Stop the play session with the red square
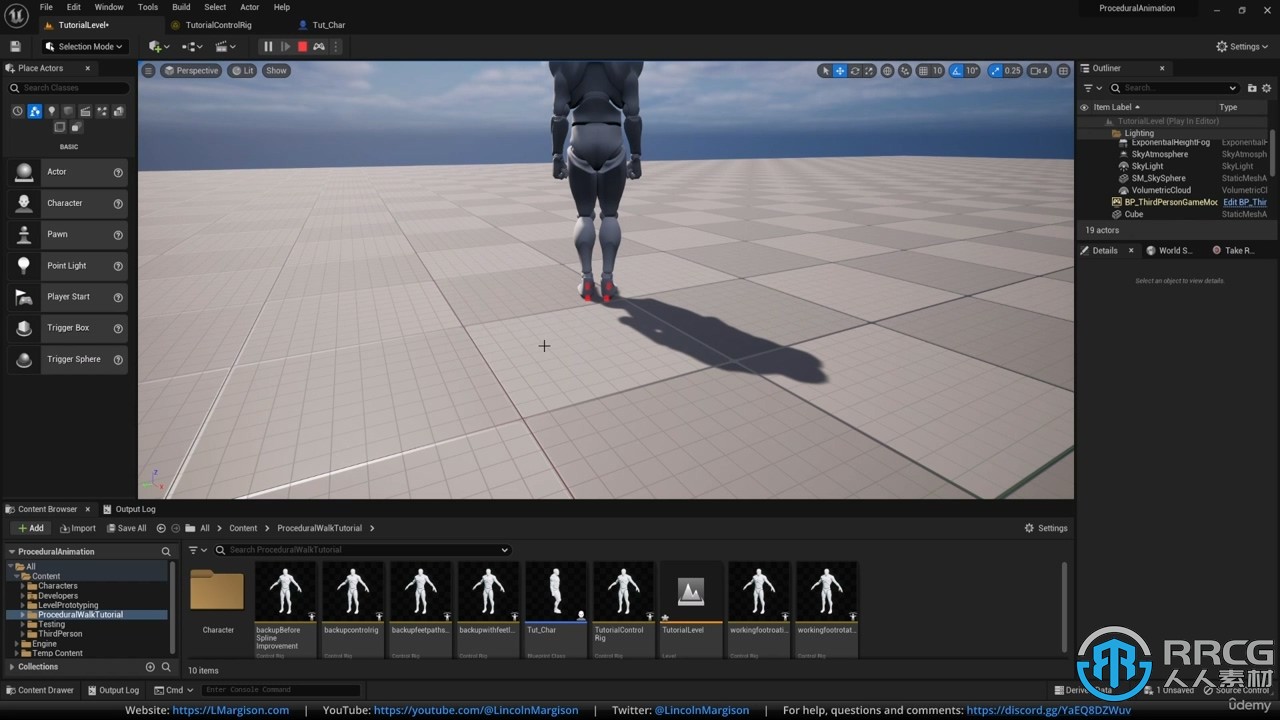The image size is (1280, 720). pyautogui.click(x=302, y=46)
